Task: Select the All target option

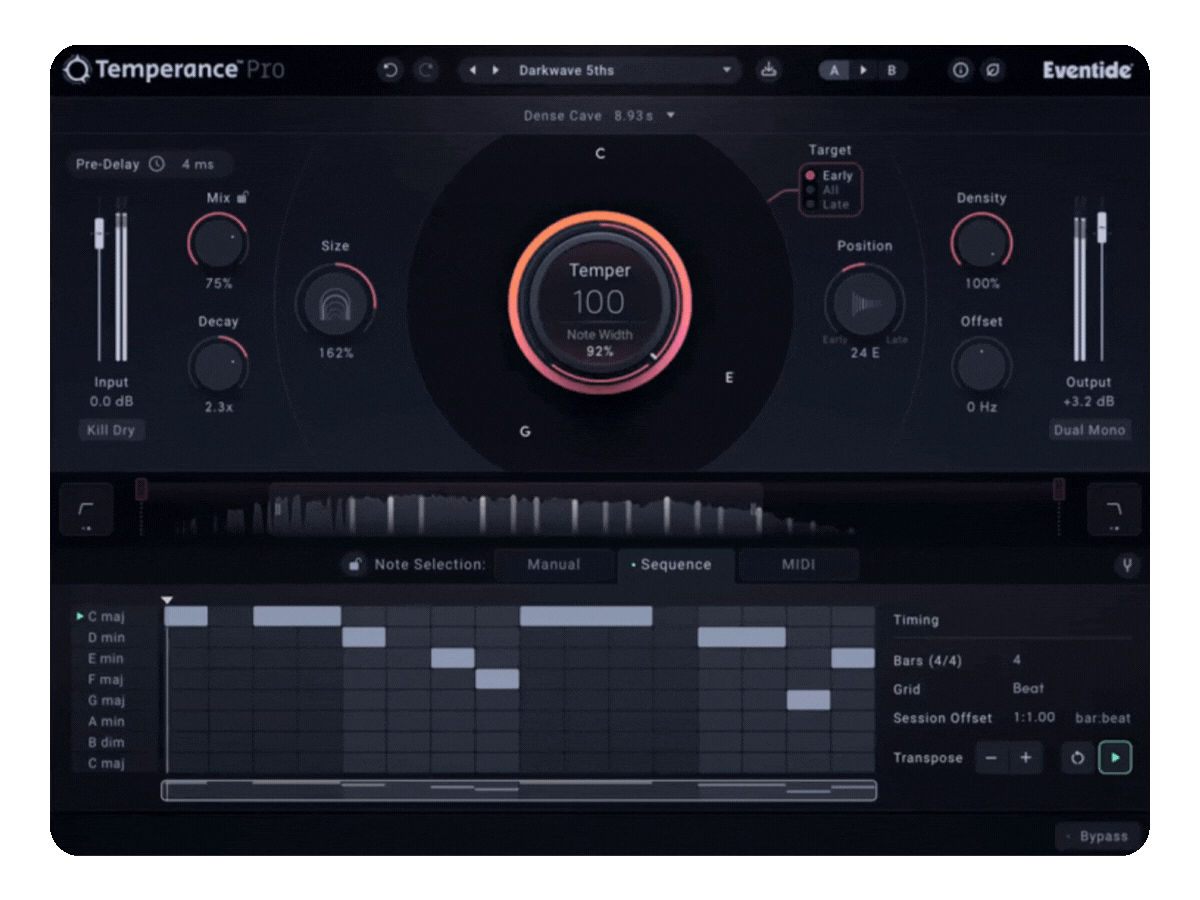Action: click(x=810, y=190)
